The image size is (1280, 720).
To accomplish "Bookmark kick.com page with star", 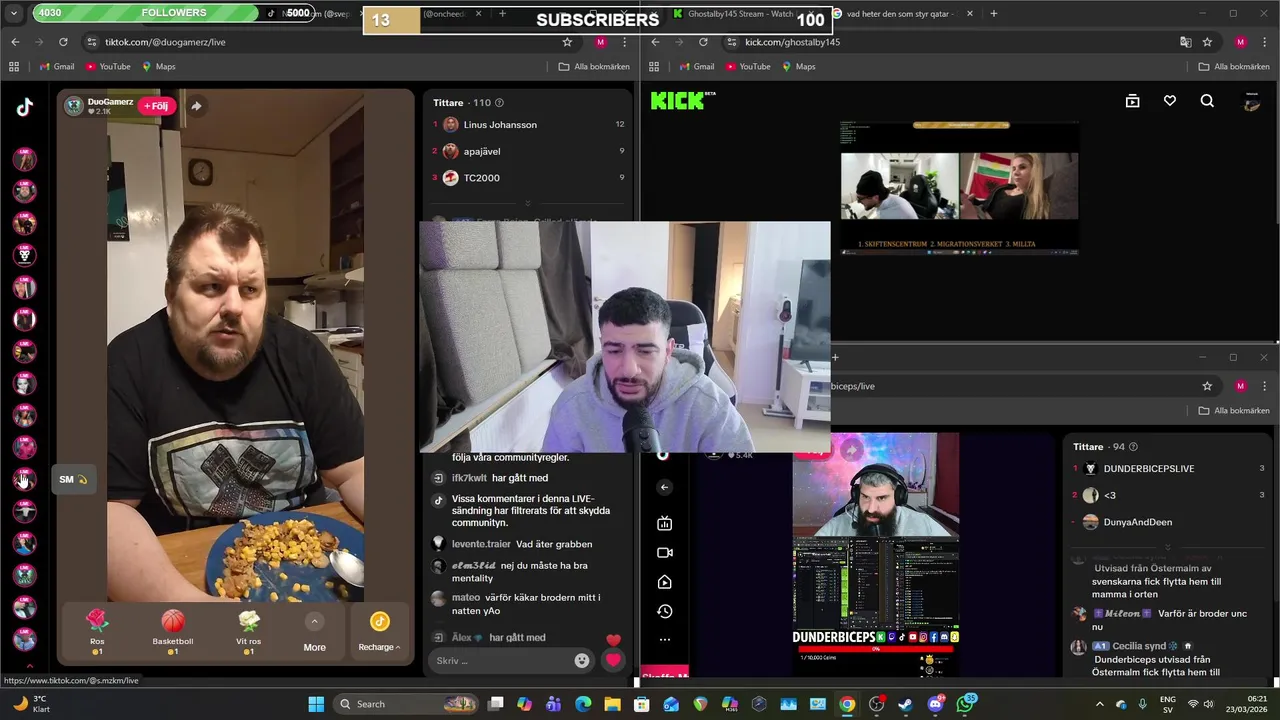I will tap(1207, 42).
